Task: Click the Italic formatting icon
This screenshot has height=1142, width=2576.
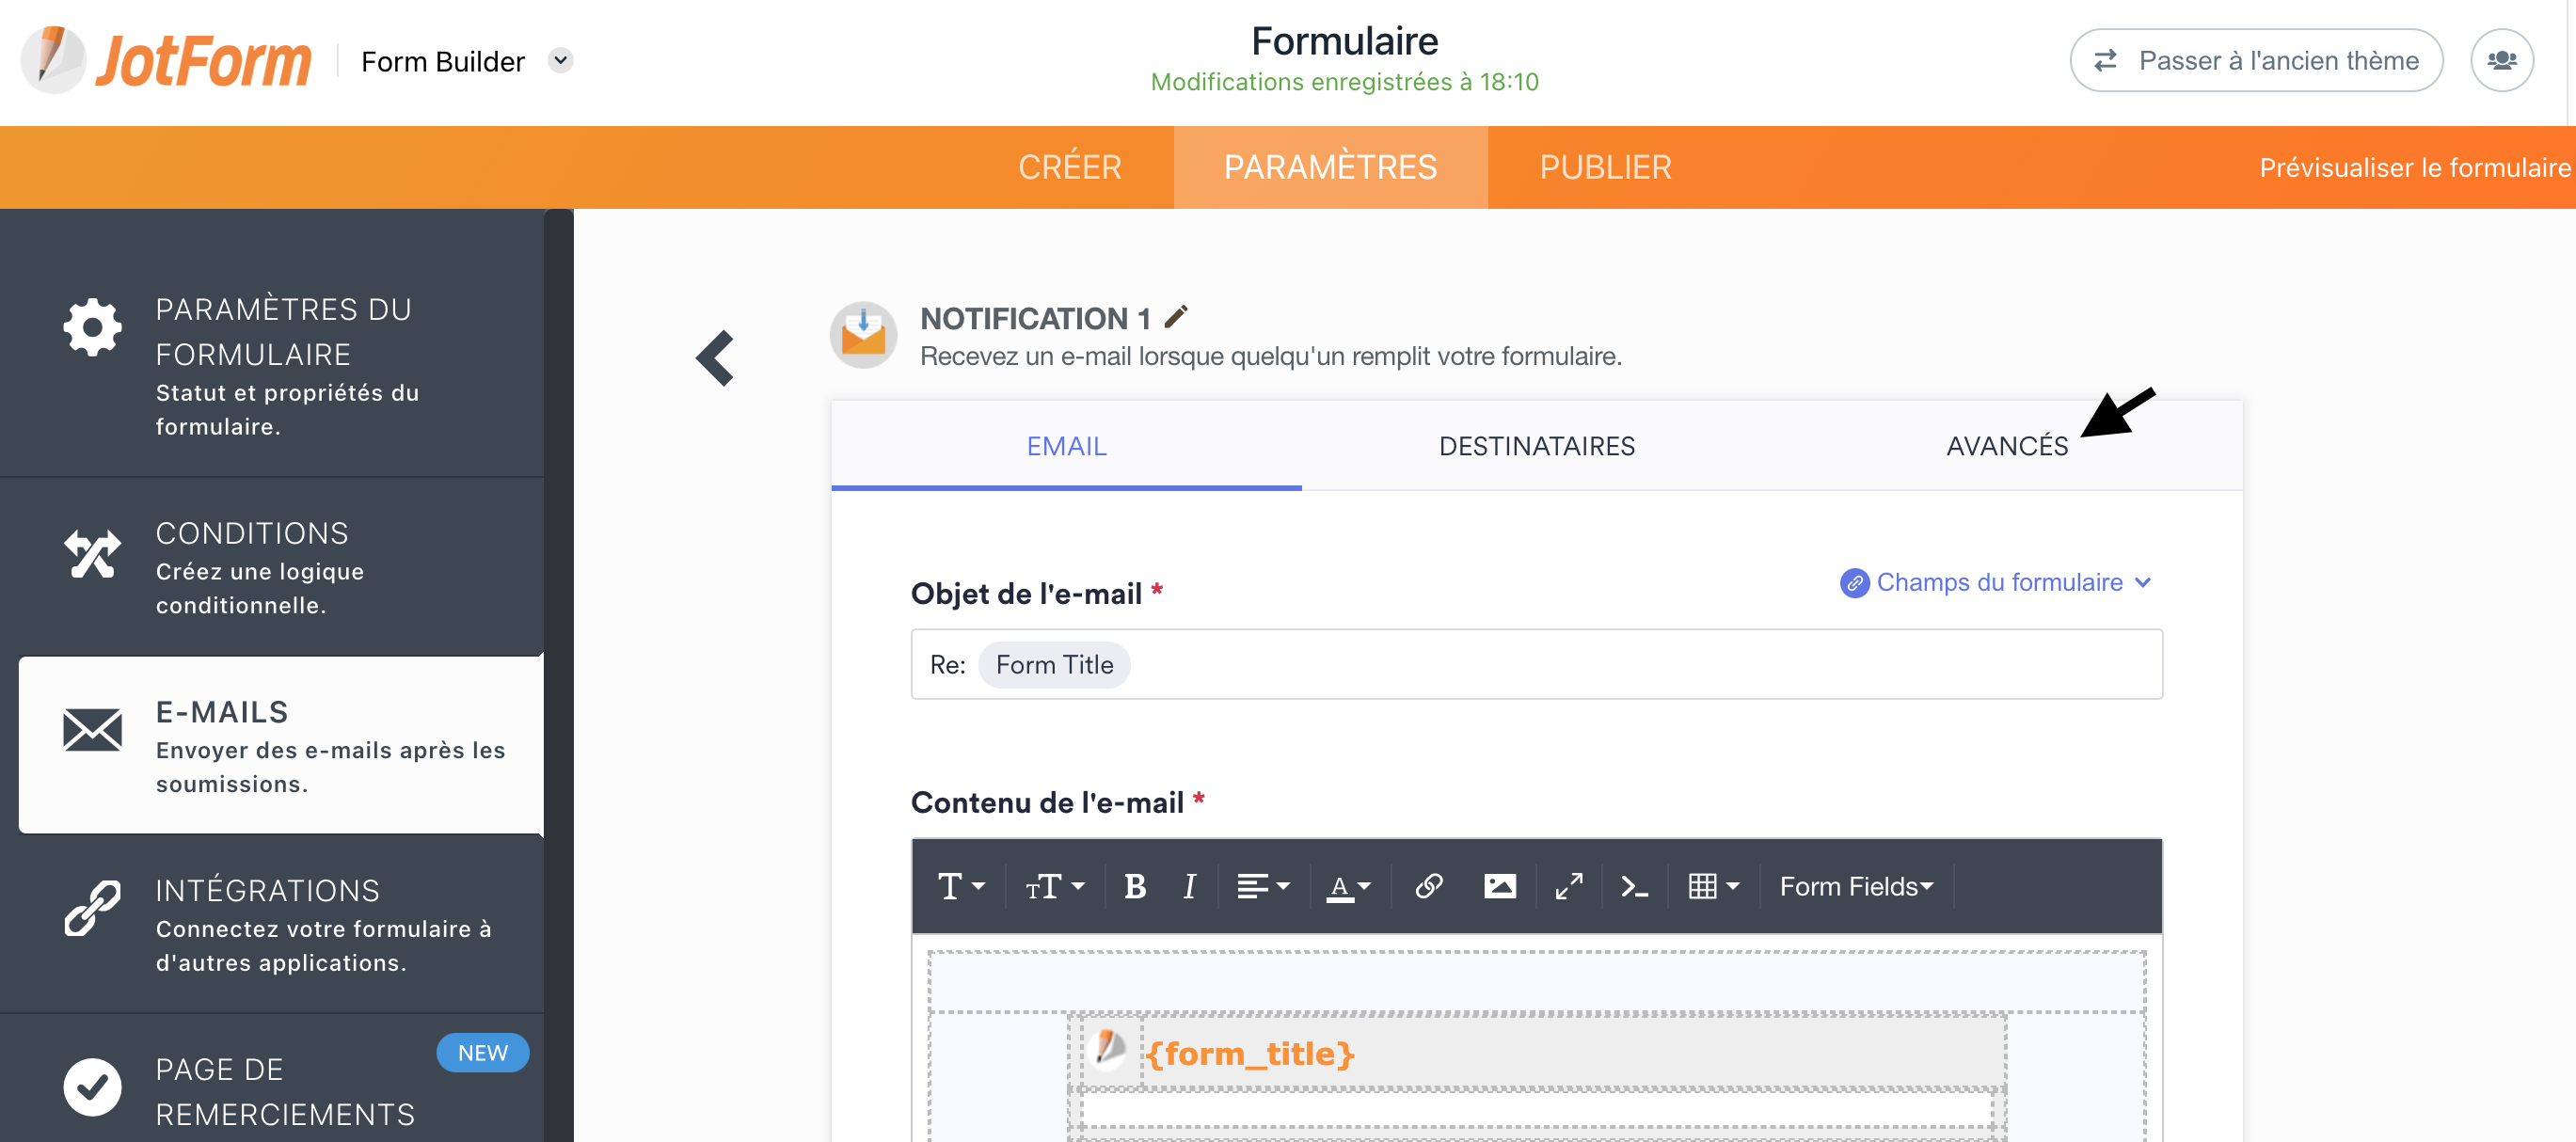Action: click(1189, 886)
